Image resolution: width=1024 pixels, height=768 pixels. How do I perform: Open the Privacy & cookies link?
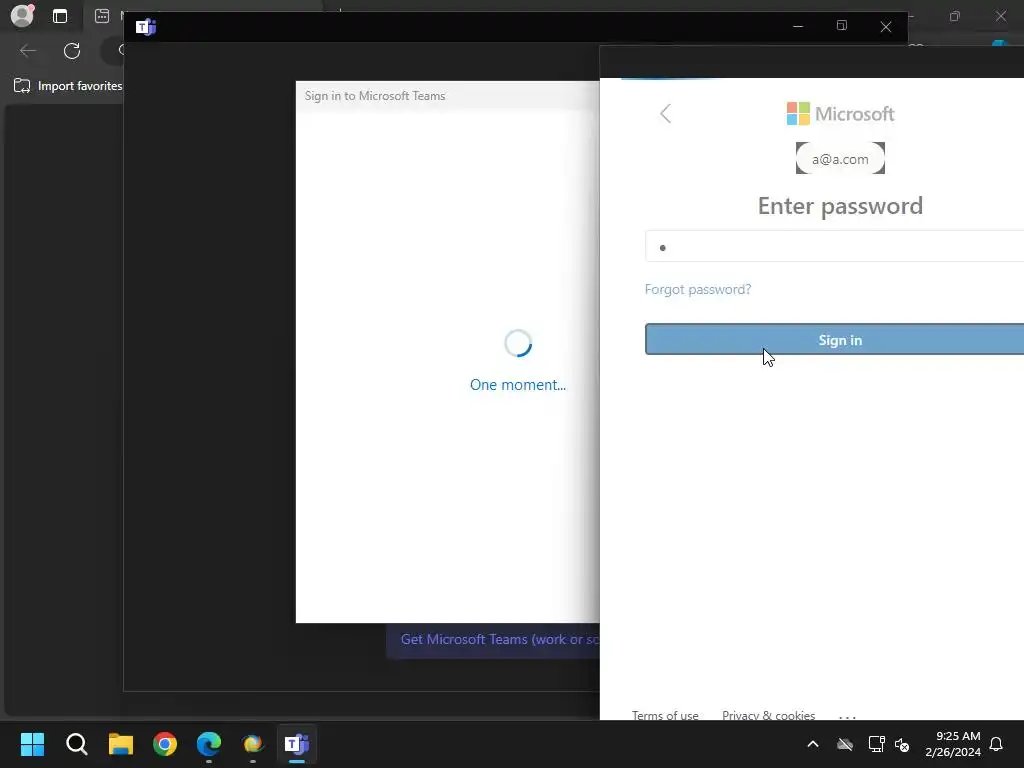click(768, 715)
